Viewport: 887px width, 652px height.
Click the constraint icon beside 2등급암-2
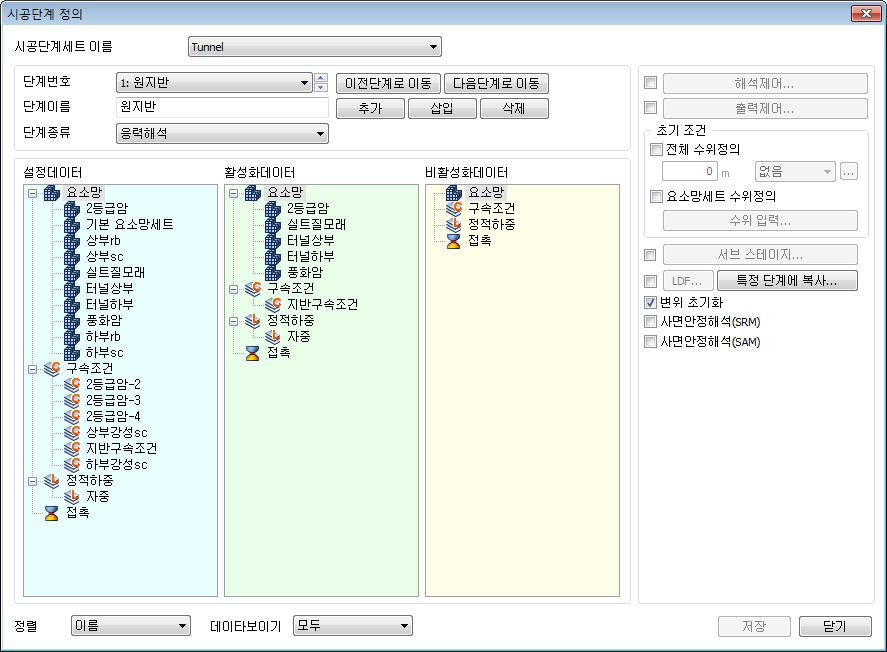click(72, 385)
